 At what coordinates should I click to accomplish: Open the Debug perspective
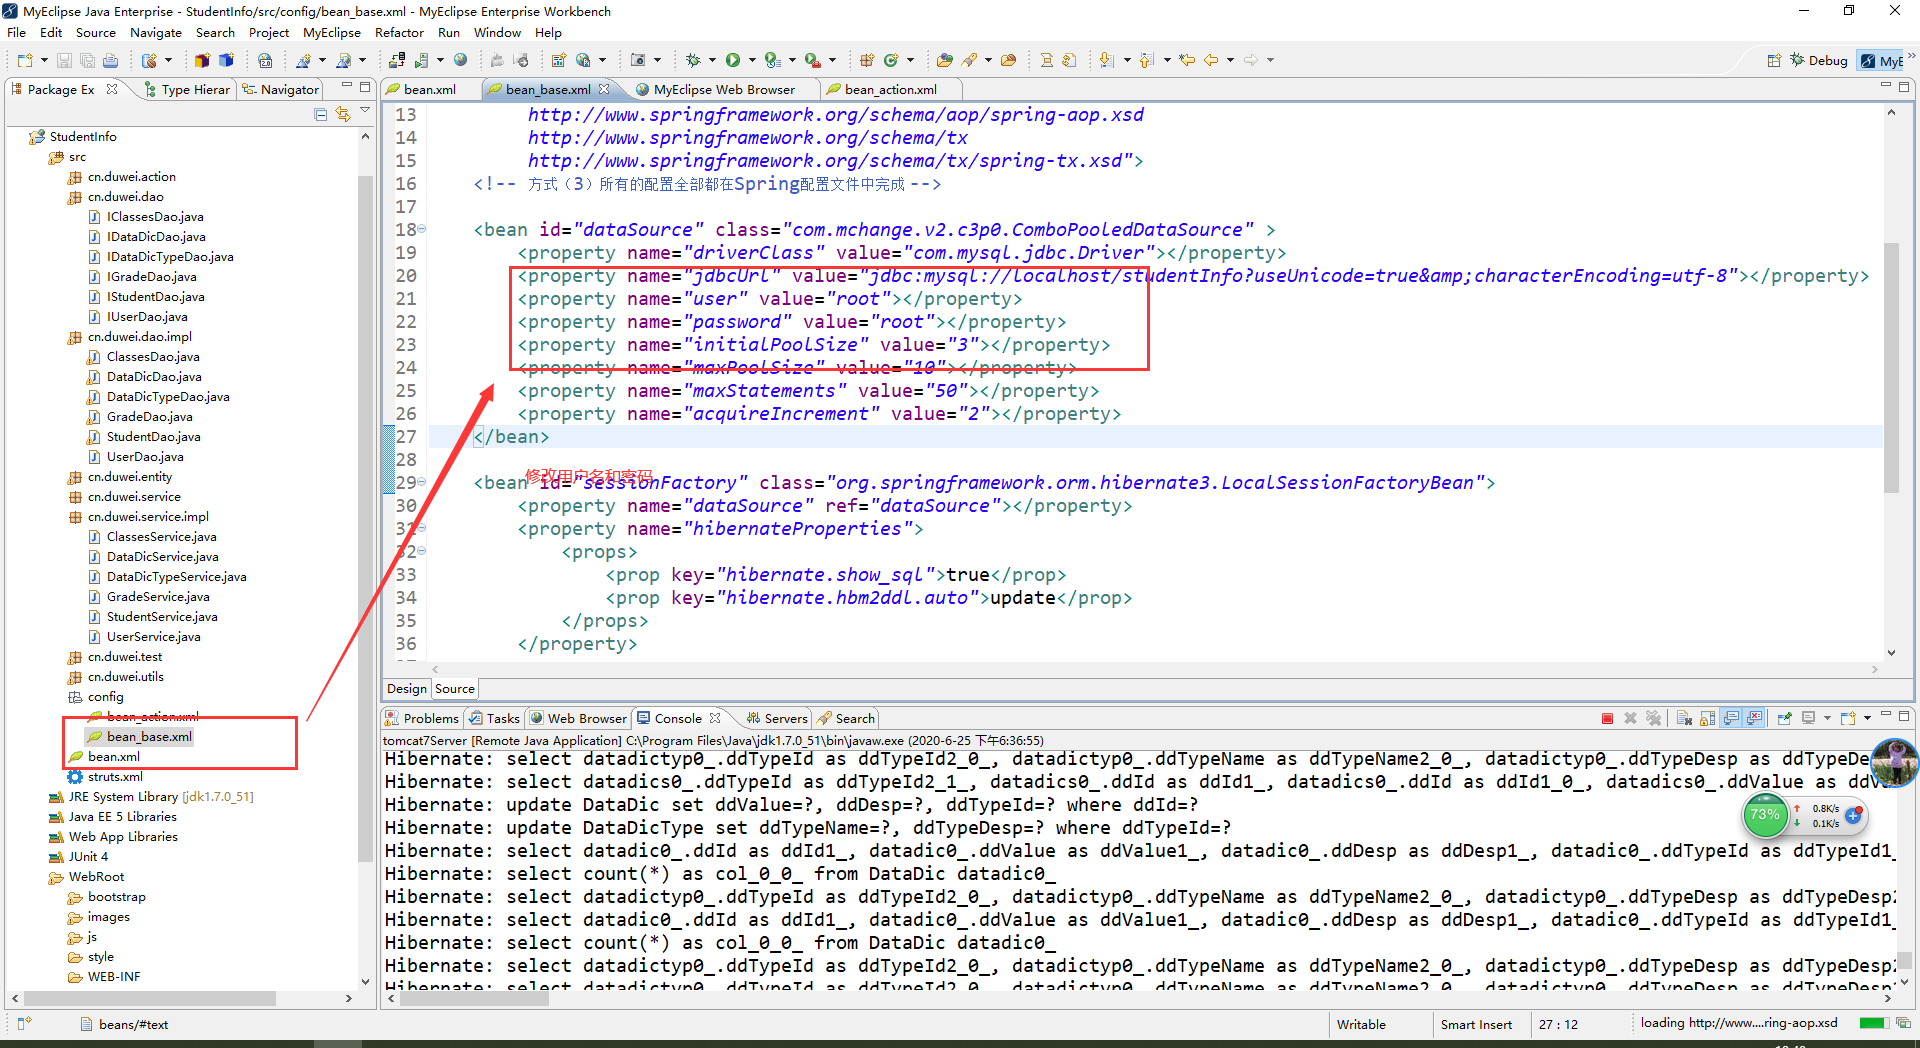pyautogui.click(x=1819, y=60)
